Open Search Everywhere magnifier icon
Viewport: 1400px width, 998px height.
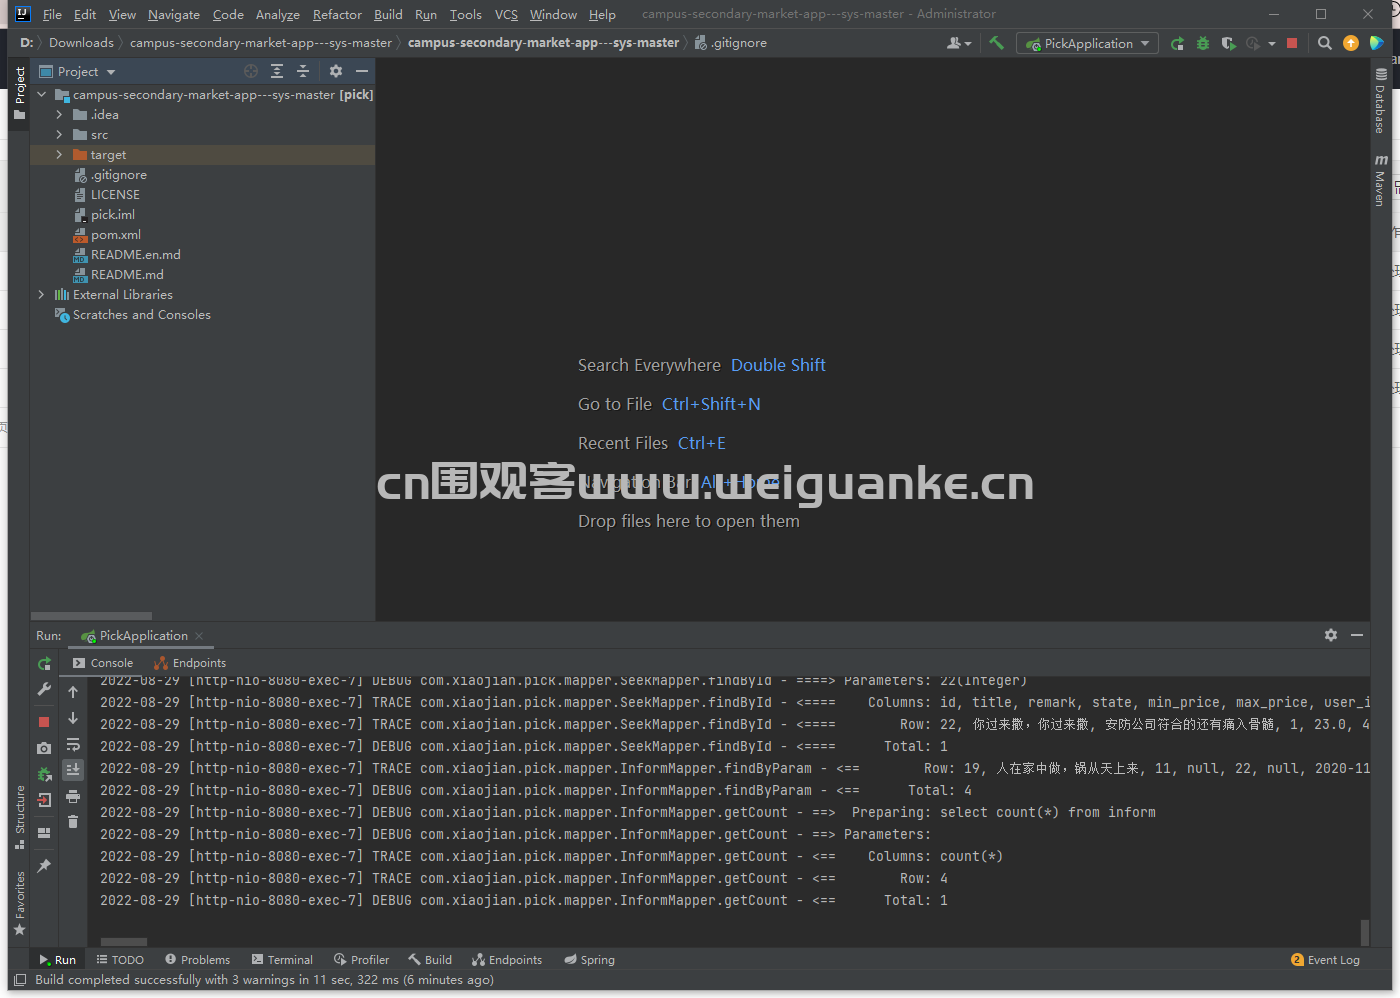click(x=1325, y=43)
